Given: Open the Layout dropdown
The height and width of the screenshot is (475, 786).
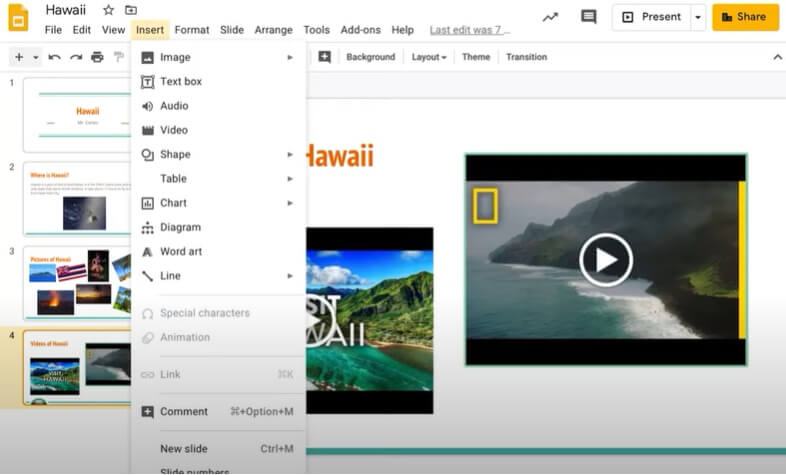Looking at the screenshot, I should [429, 57].
